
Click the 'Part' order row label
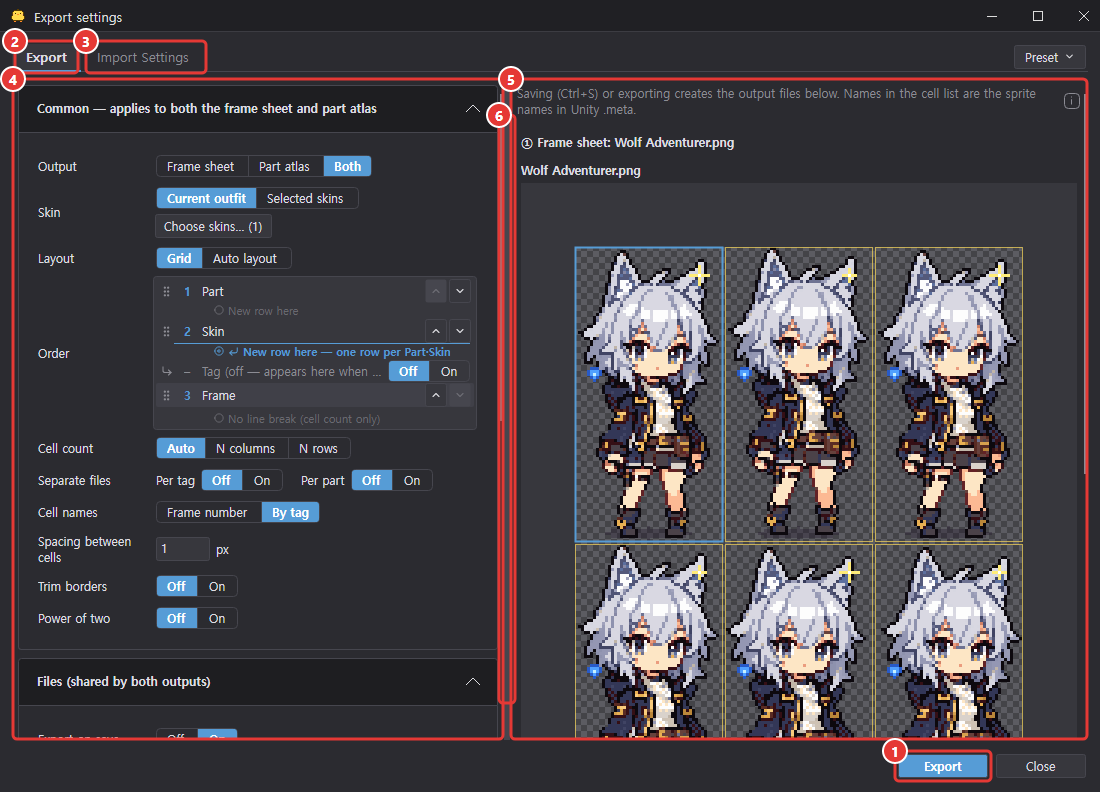coord(213,291)
